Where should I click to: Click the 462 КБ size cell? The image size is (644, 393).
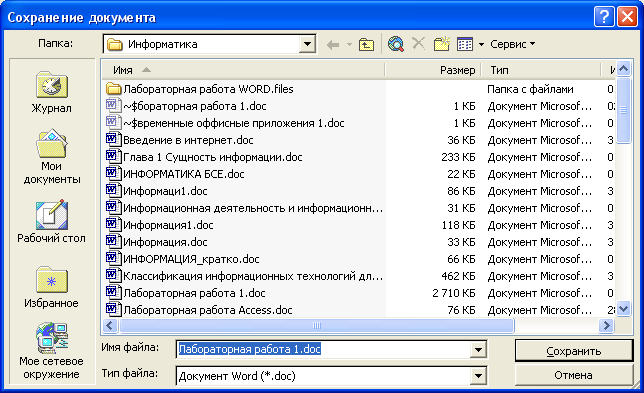tap(458, 276)
